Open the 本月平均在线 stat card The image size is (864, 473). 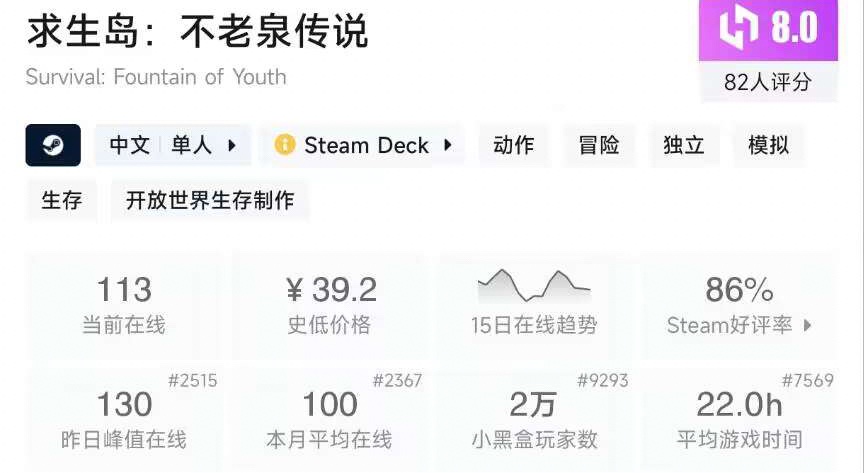pyautogui.click(x=330, y=420)
